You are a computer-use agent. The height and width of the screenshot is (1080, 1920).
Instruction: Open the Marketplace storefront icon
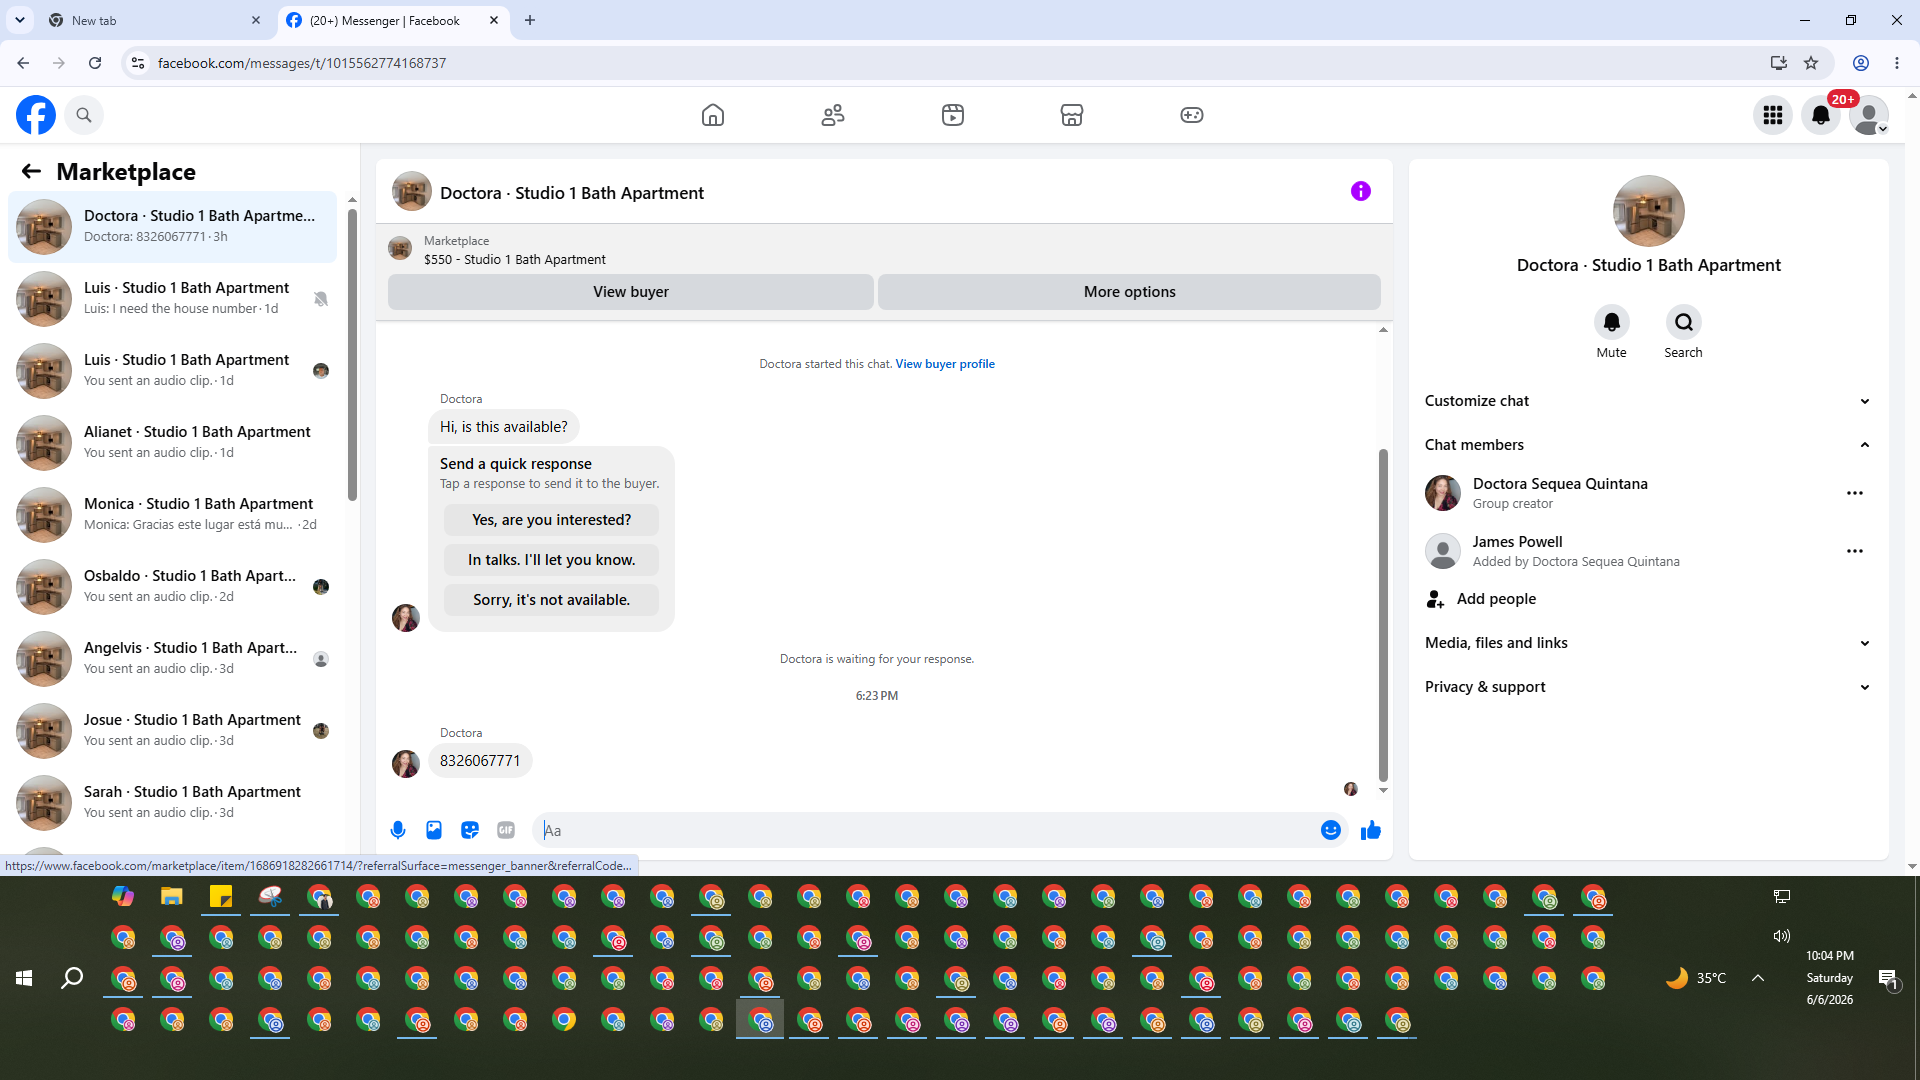coord(1072,115)
